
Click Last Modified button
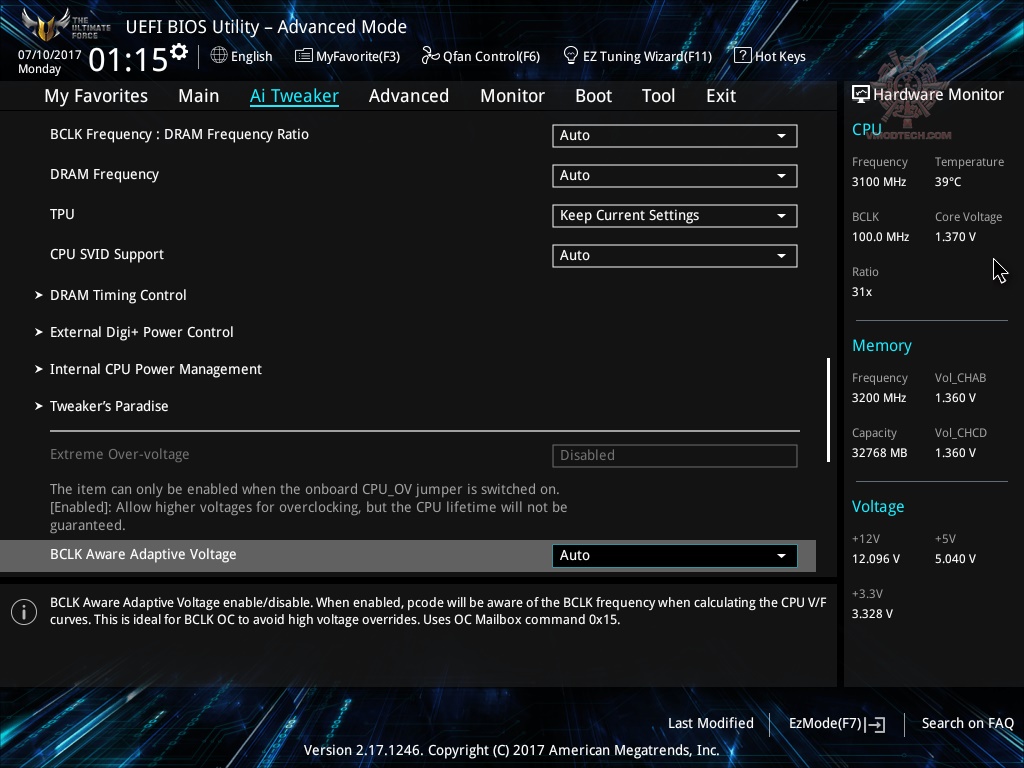tap(711, 724)
